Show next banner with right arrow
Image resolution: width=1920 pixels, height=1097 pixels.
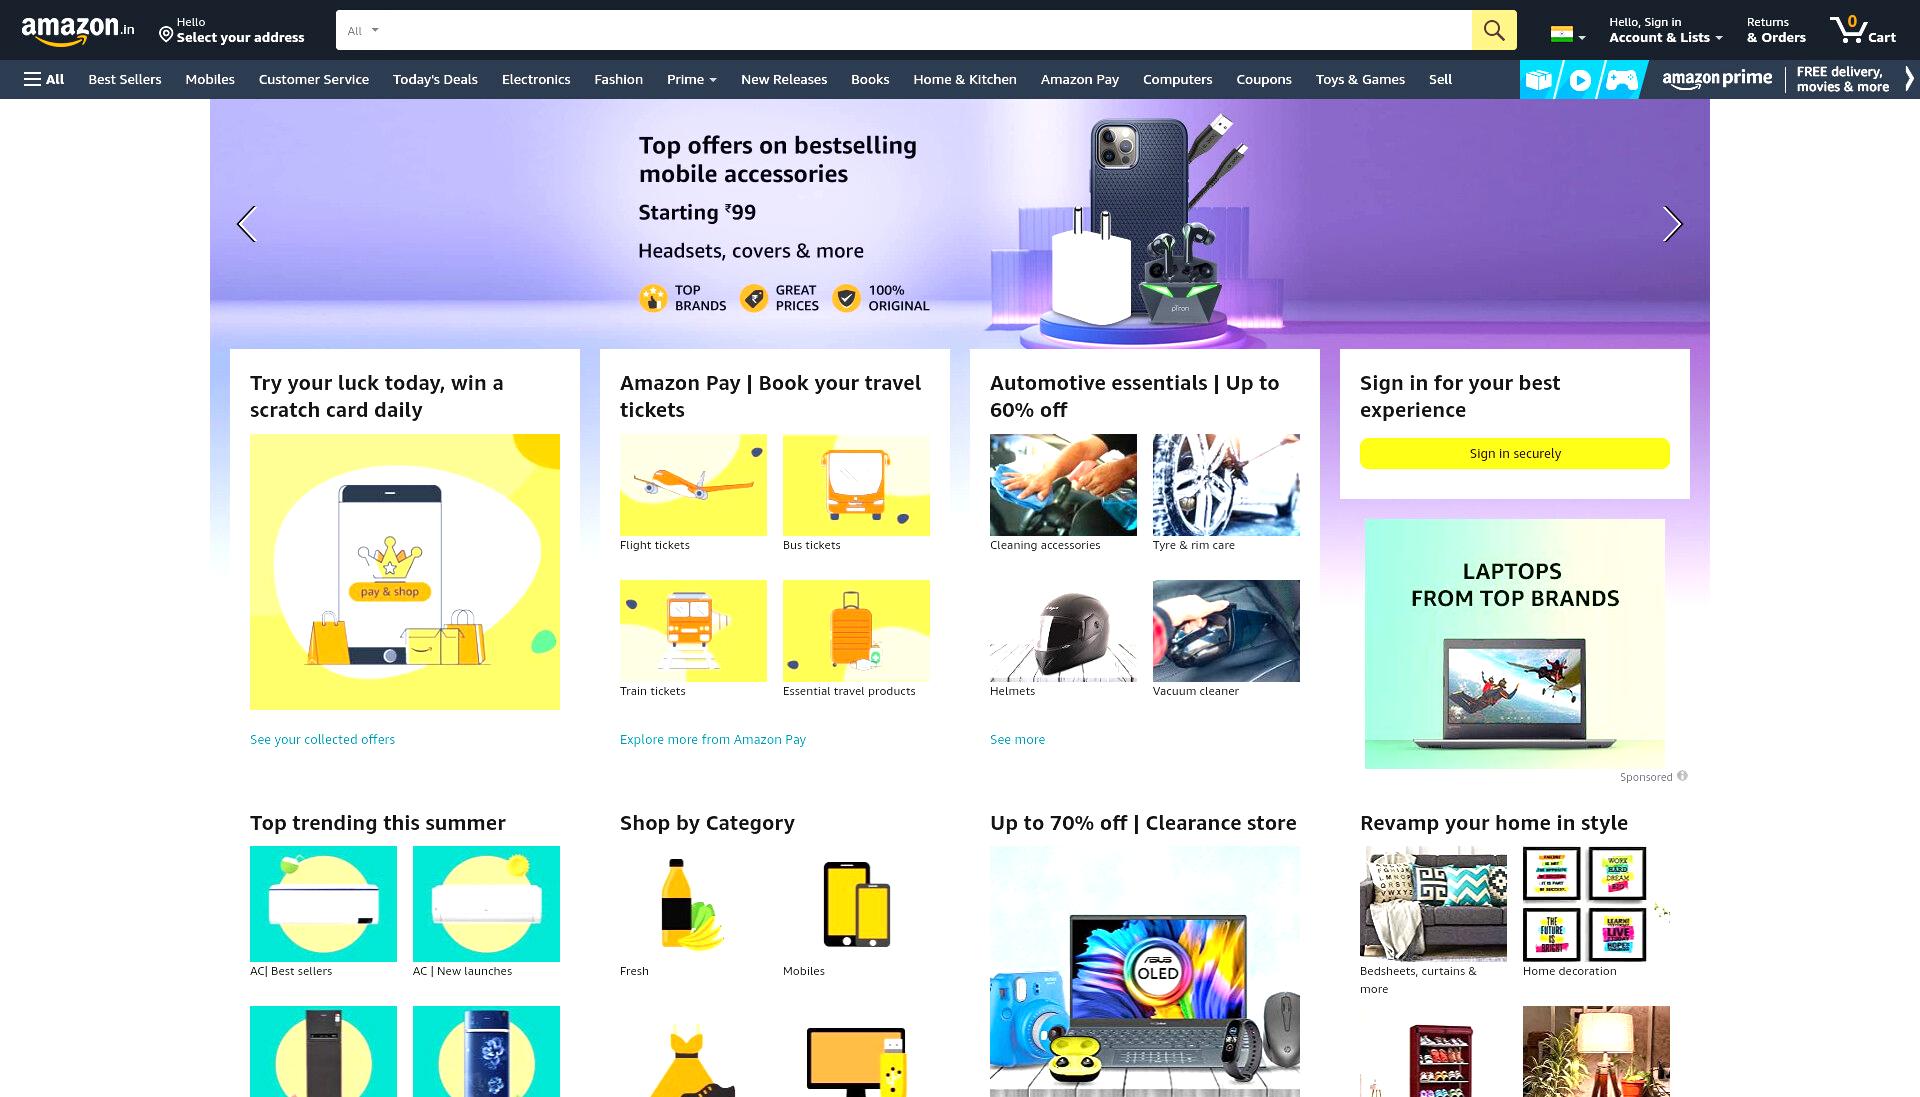click(x=1672, y=224)
